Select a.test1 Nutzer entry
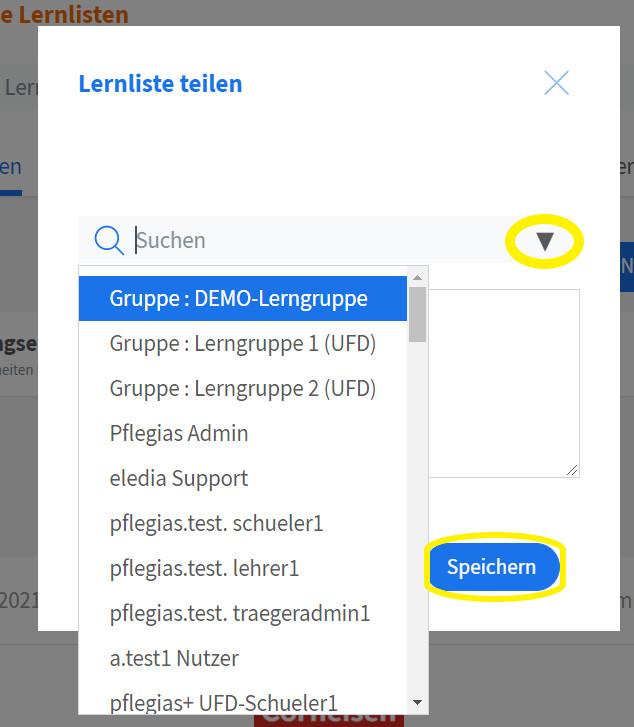 pos(174,658)
